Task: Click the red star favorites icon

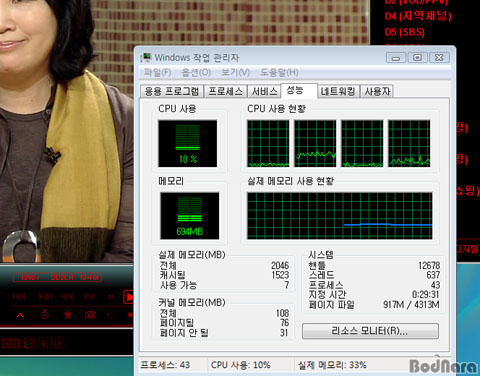Action: pyautogui.click(x=68, y=314)
